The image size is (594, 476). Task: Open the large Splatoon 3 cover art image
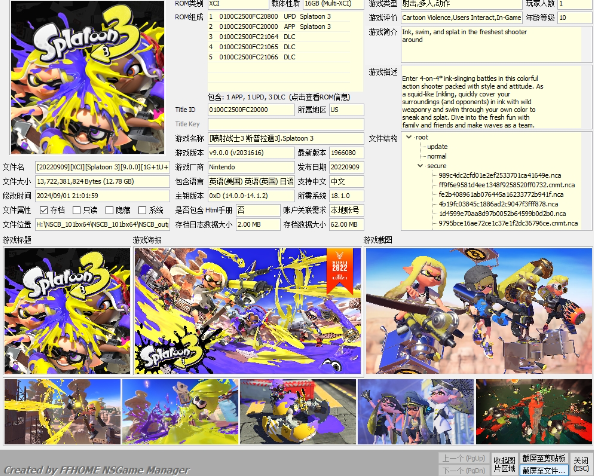coord(88,77)
